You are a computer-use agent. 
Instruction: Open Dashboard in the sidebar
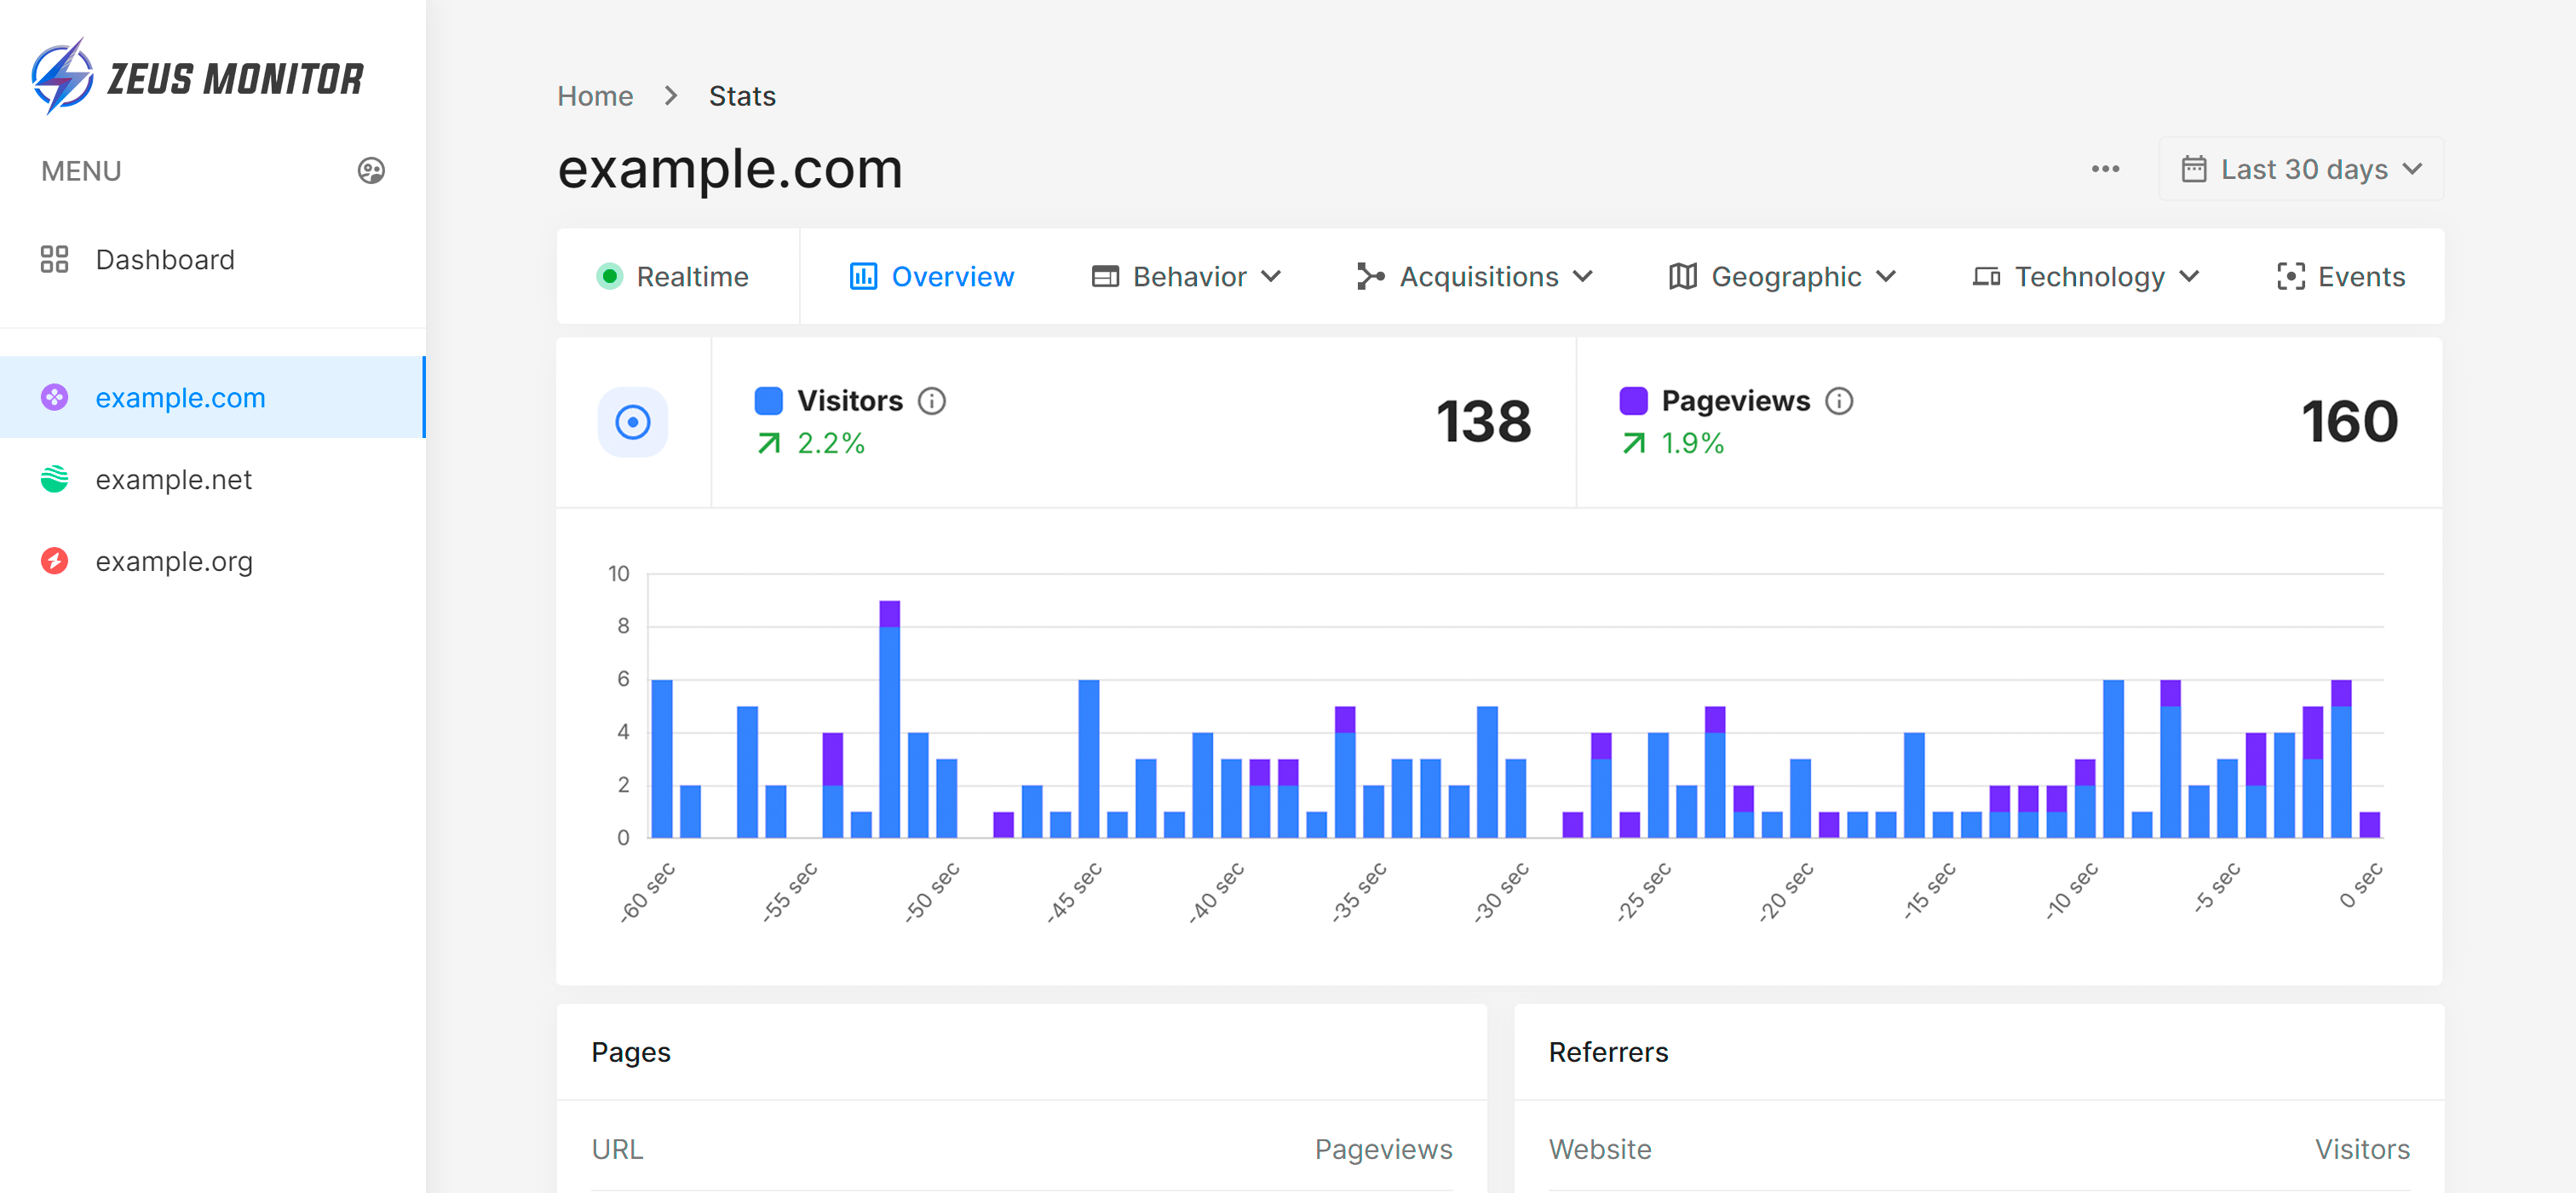coord(212,260)
